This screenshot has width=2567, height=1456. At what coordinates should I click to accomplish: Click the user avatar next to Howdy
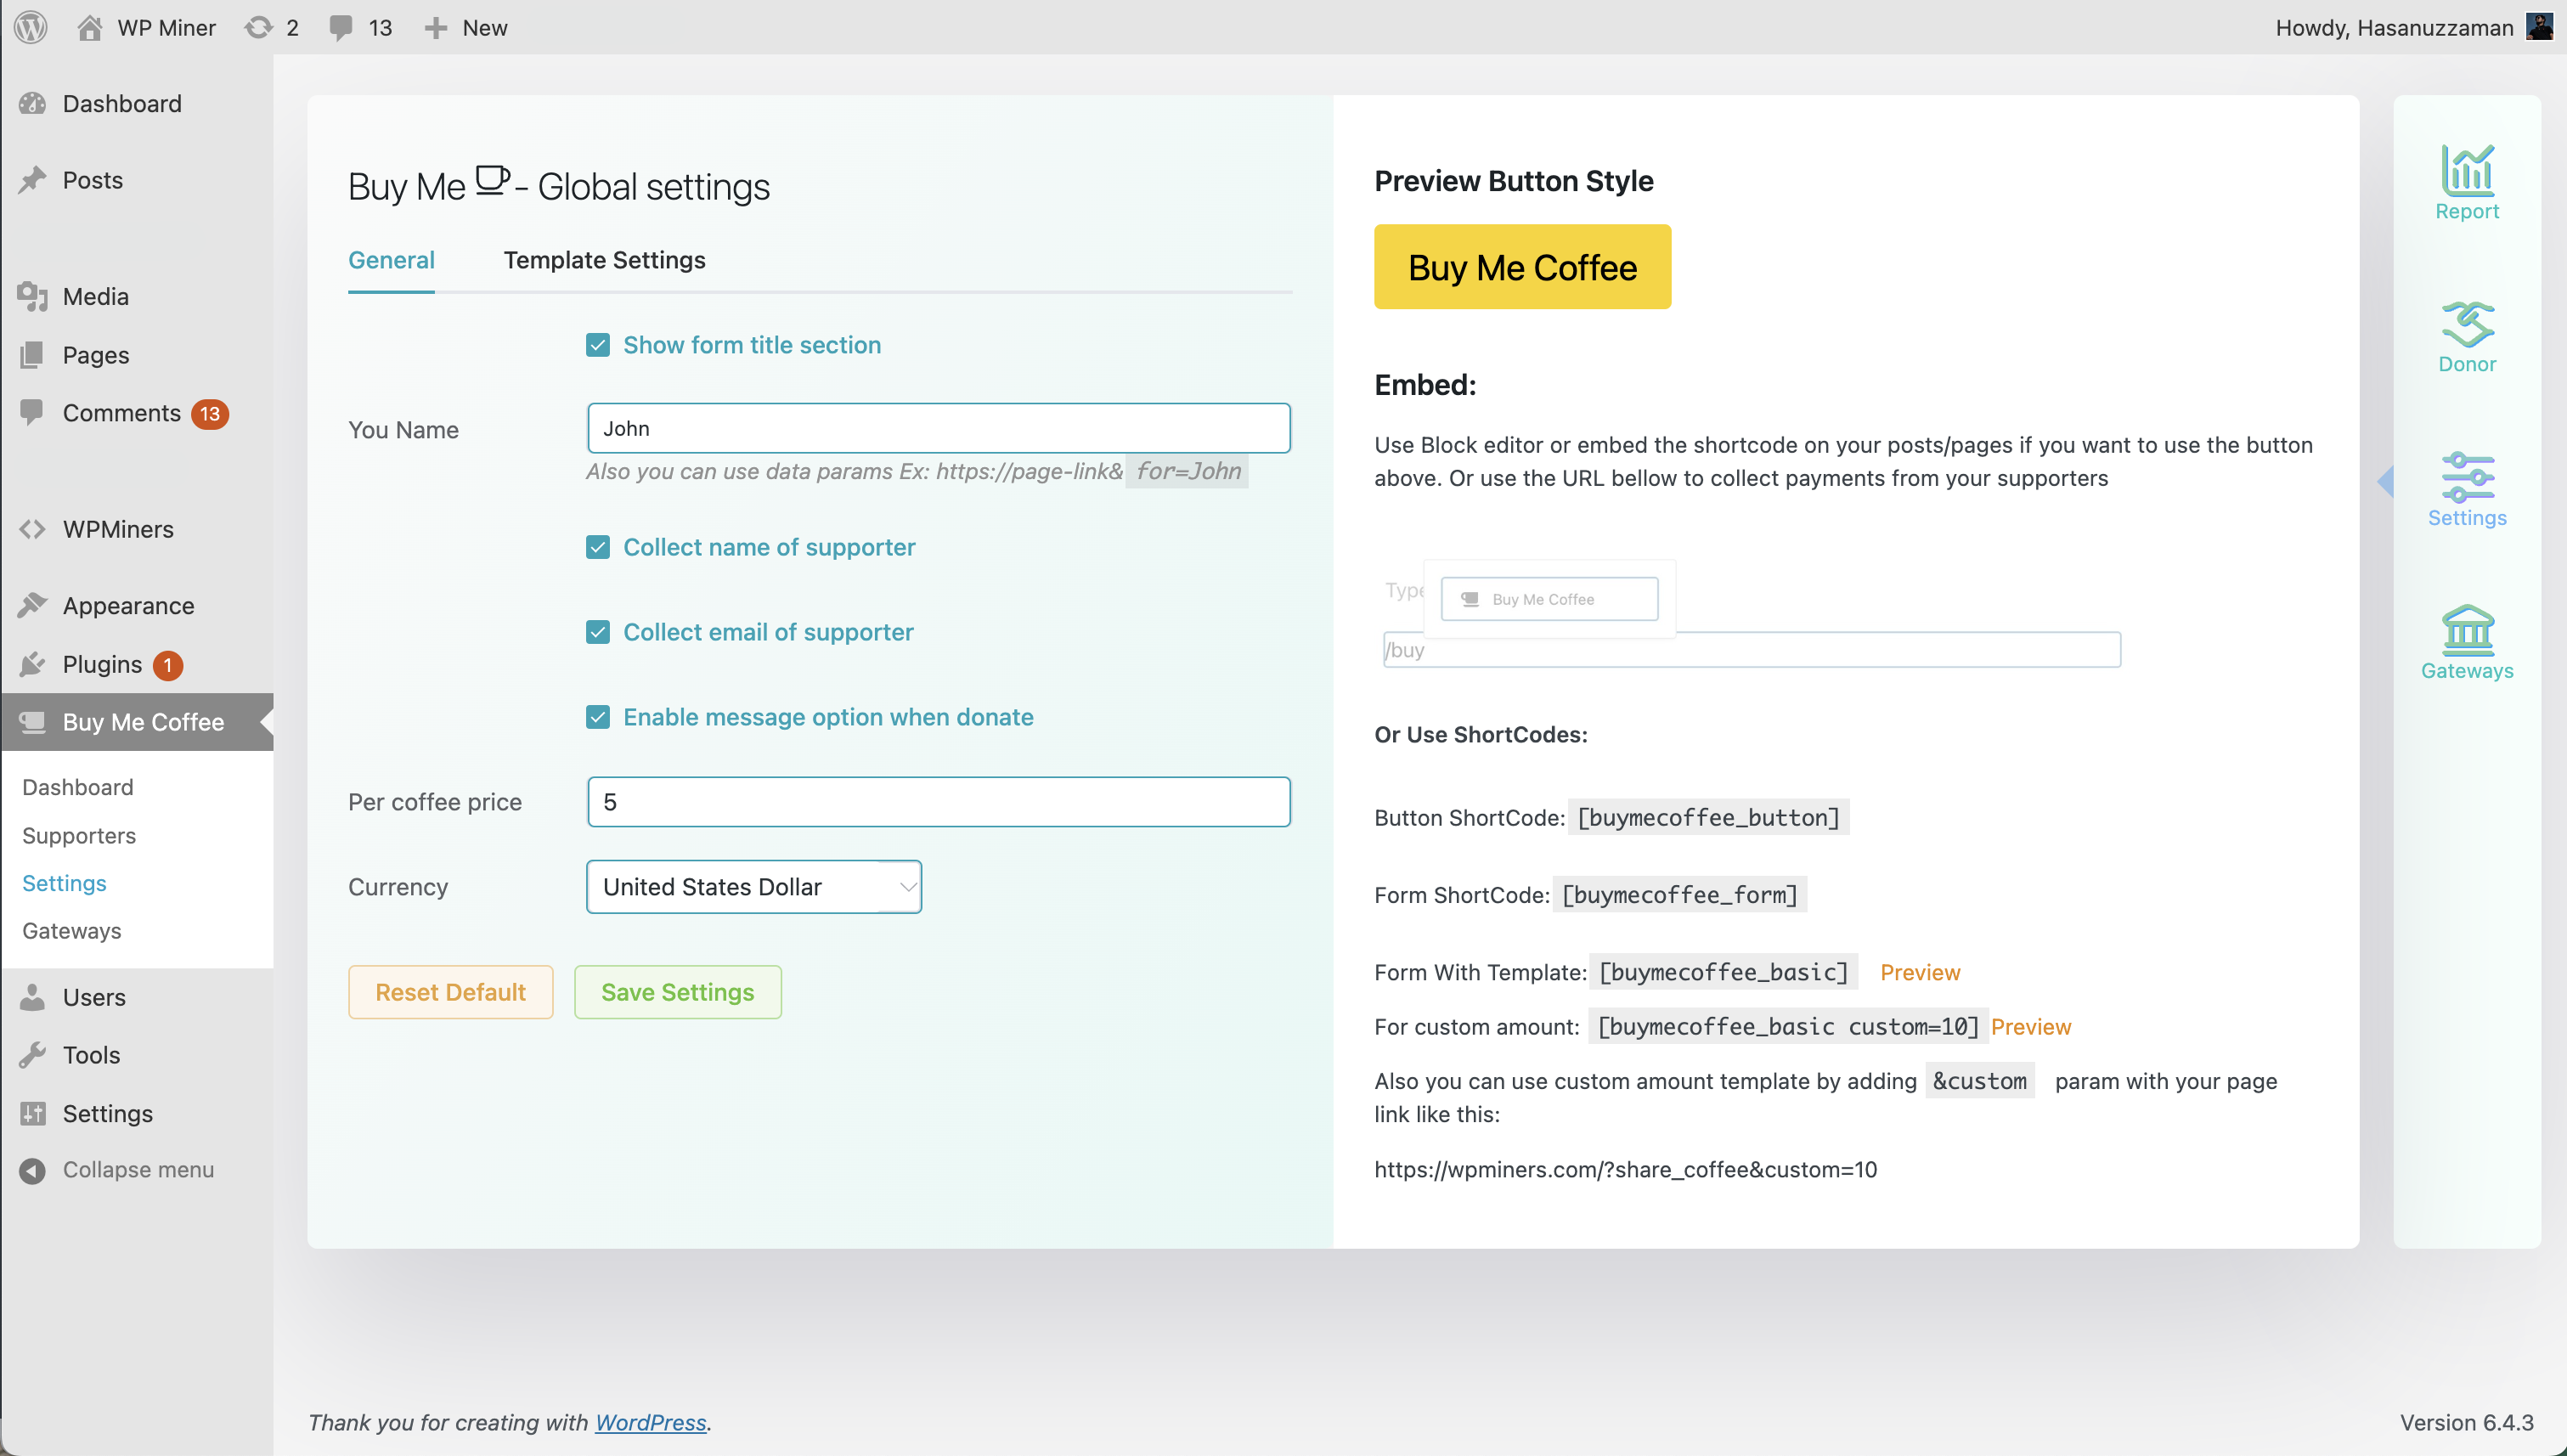pos(2539,27)
